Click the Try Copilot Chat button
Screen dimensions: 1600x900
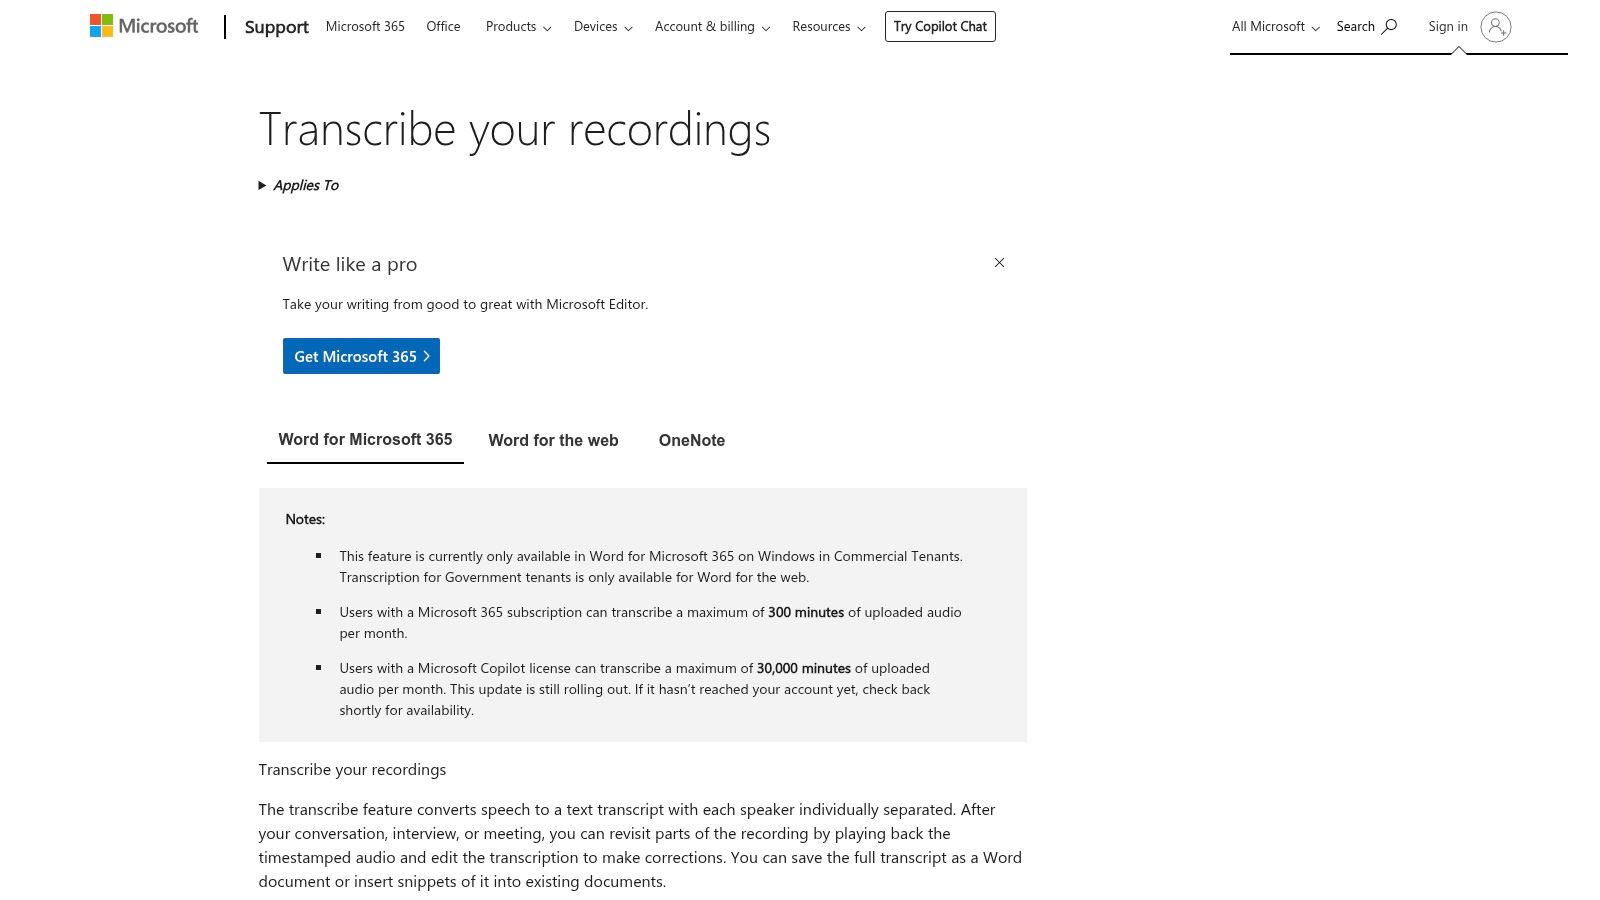click(x=940, y=26)
